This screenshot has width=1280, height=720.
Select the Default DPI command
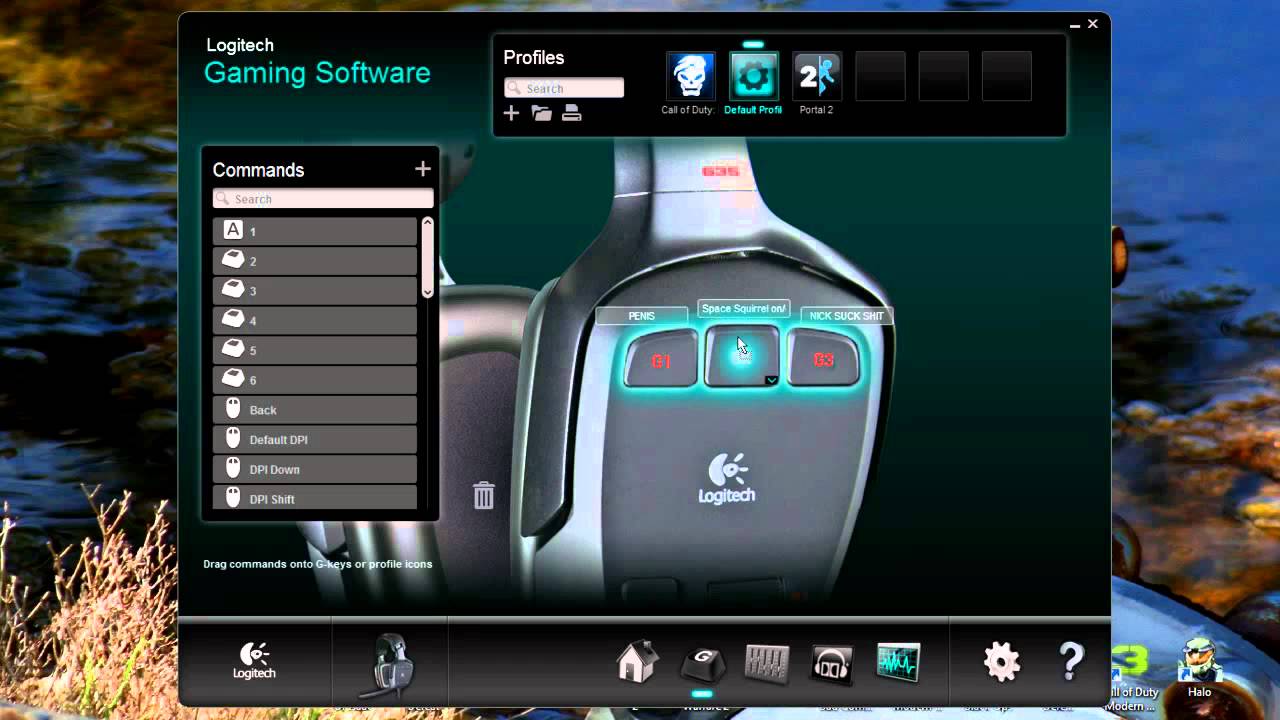pyautogui.click(x=314, y=440)
